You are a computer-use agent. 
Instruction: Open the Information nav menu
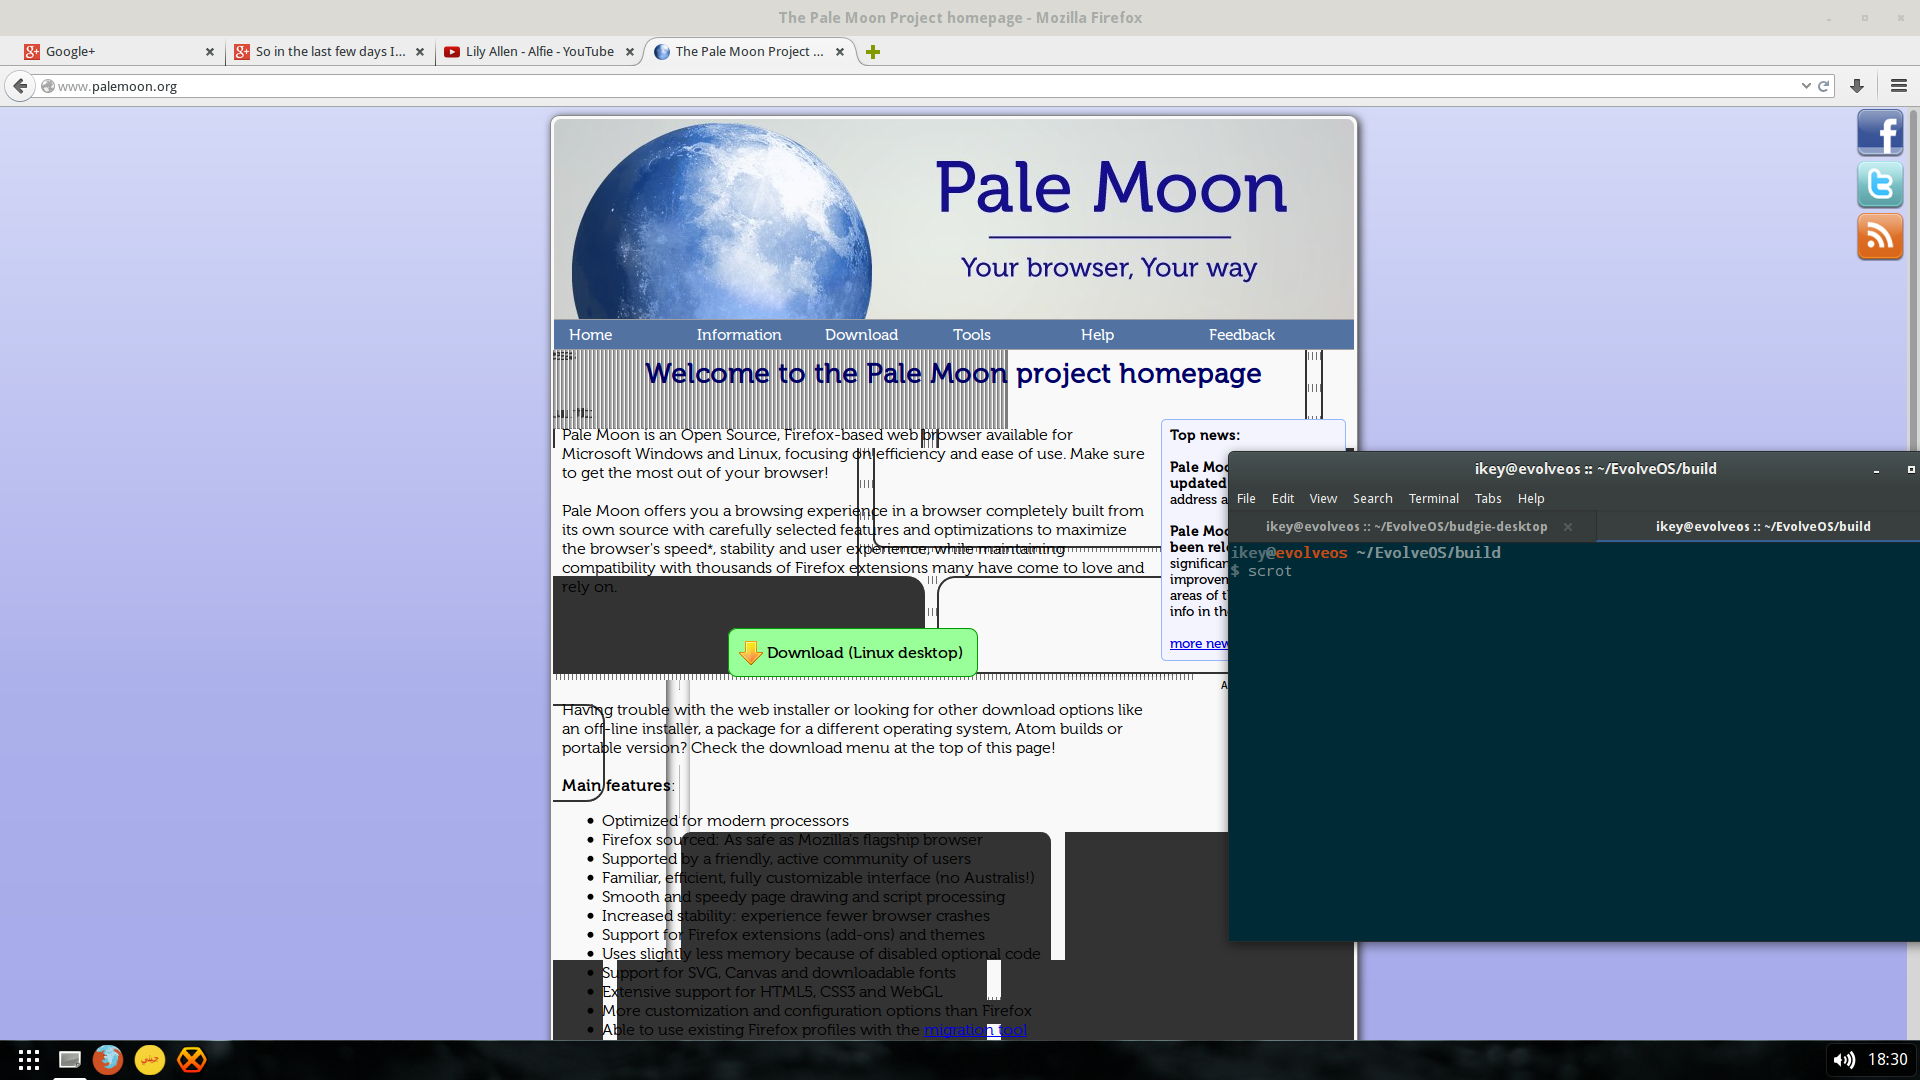[739, 335]
